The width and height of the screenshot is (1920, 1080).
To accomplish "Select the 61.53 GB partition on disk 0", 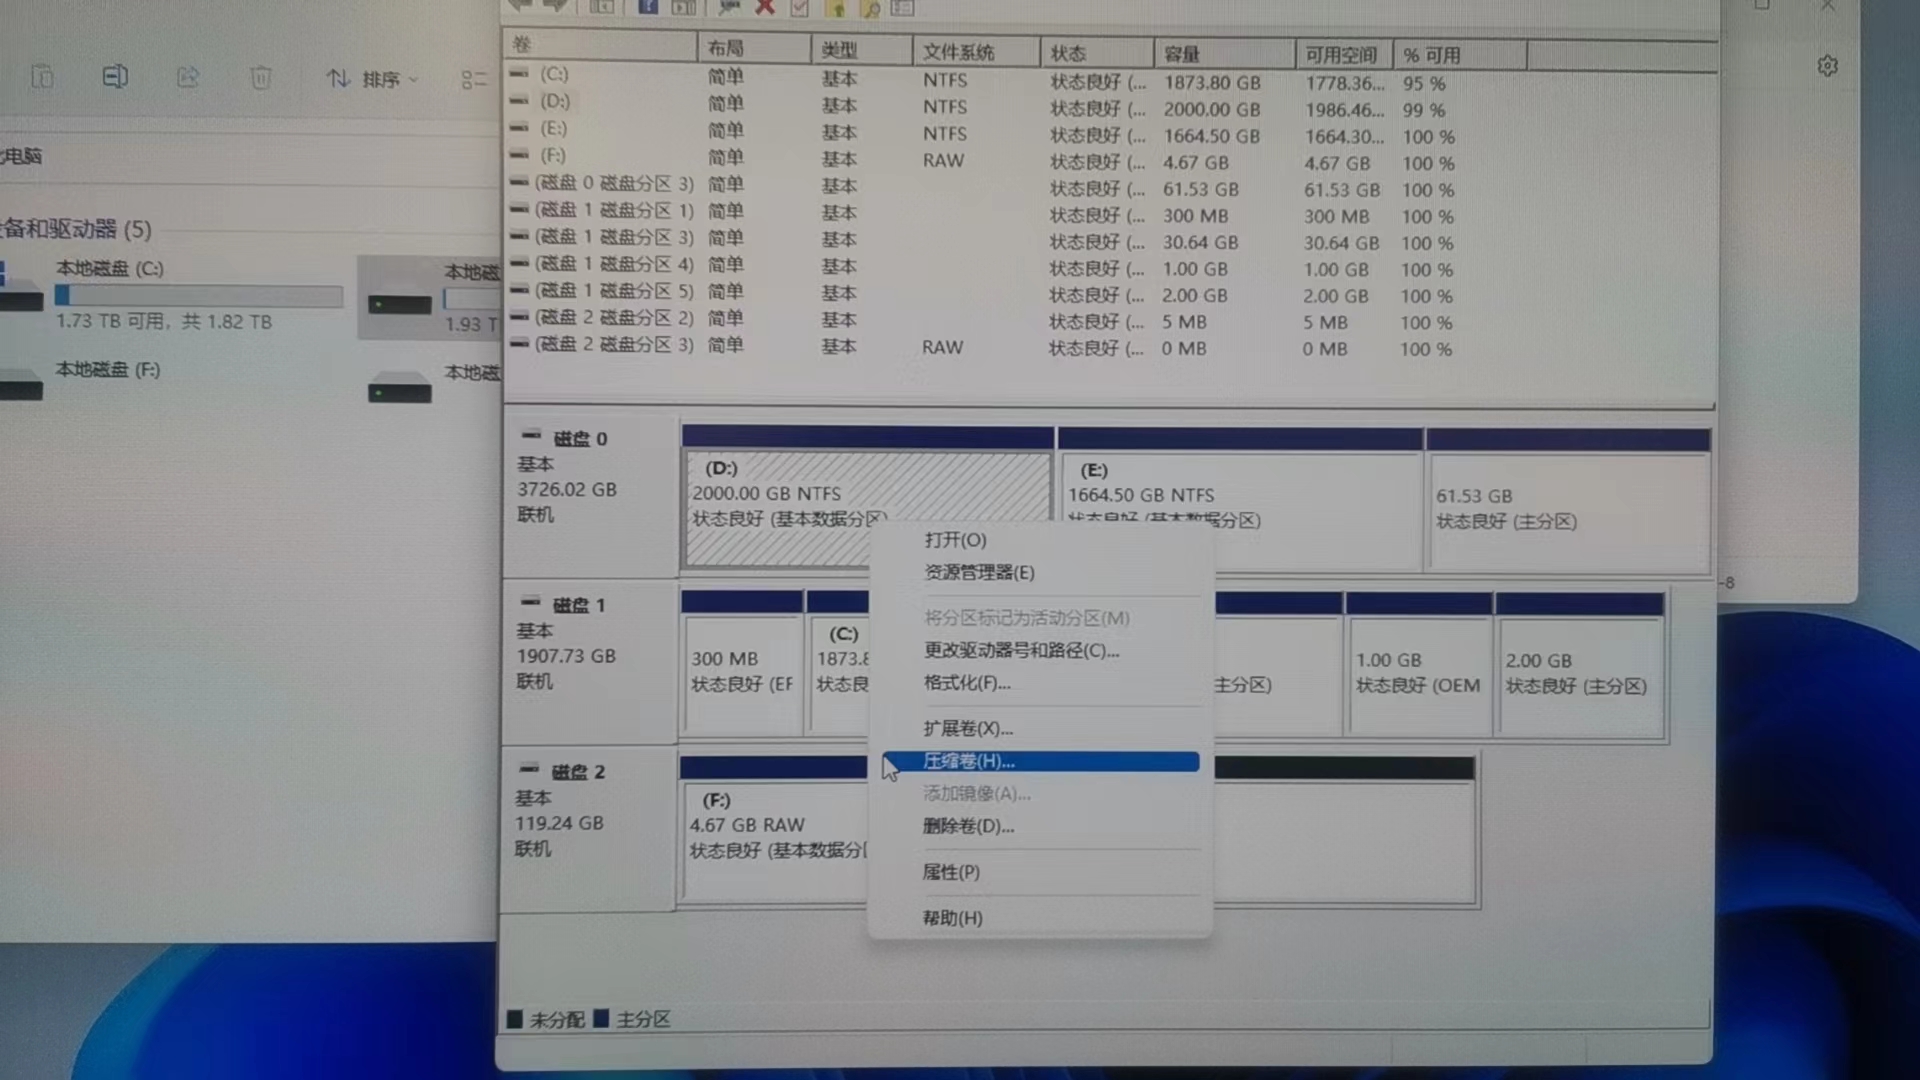I will click(x=1566, y=510).
